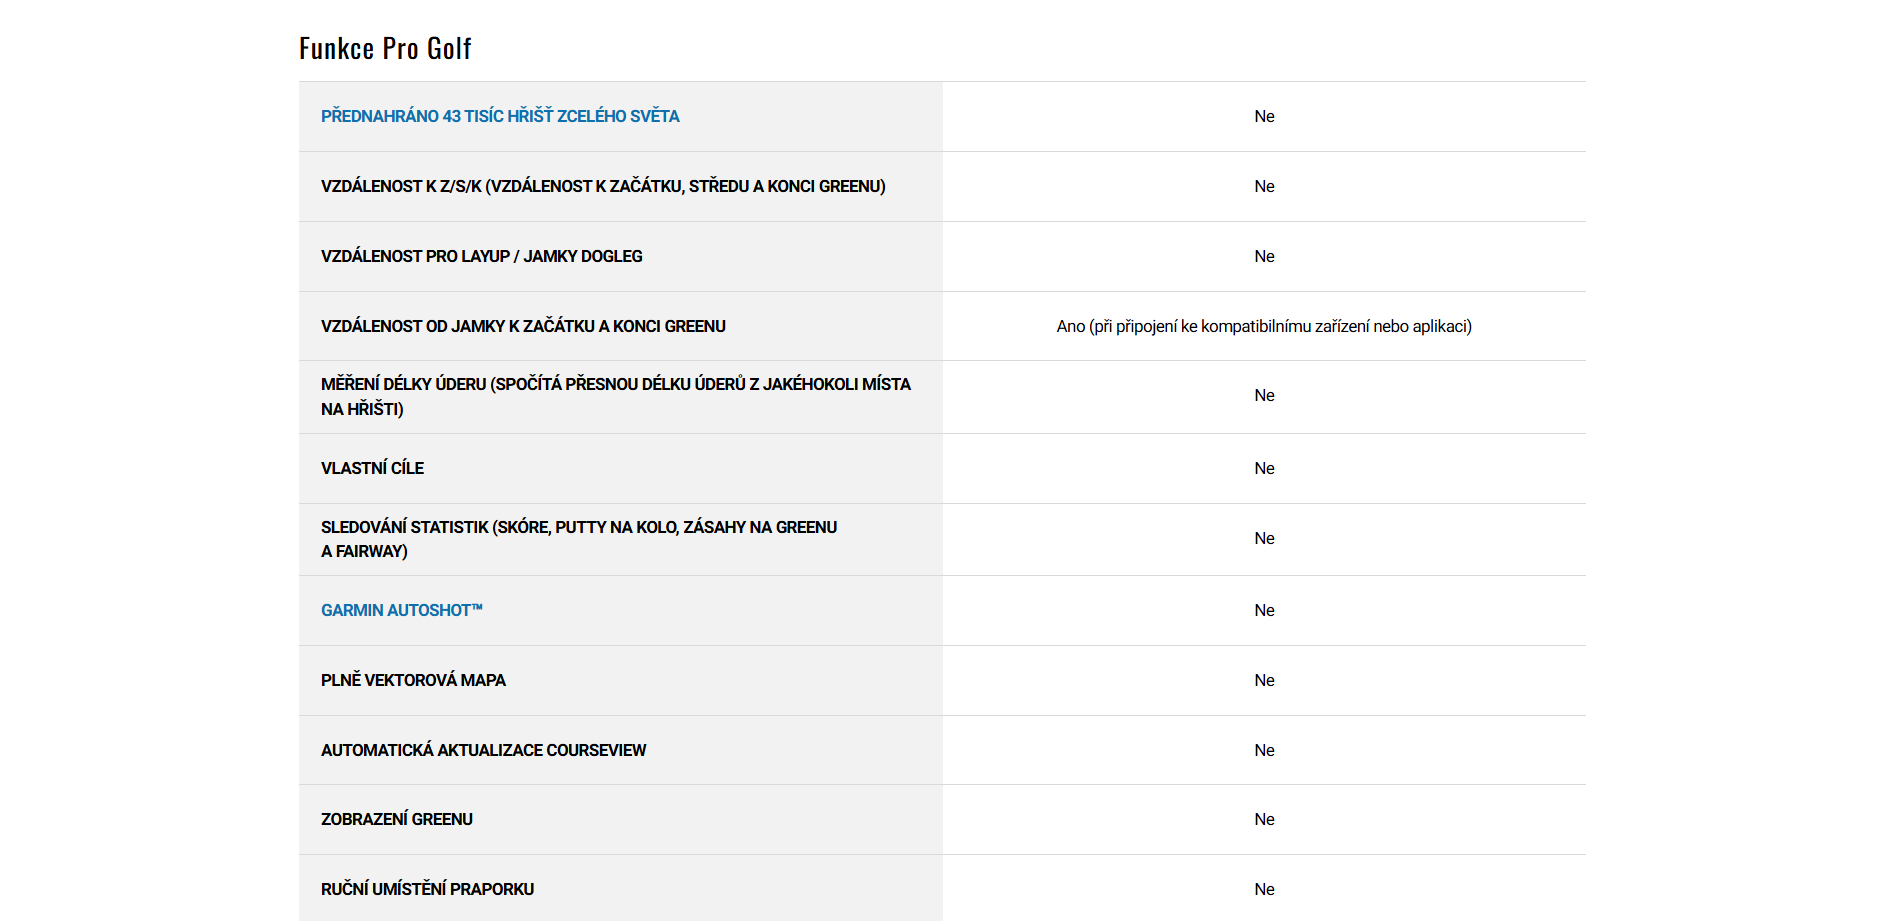Click Automatická aktualizace CourseView label
The width and height of the screenshot is (1888, 921).
click(x=483, y=750)
